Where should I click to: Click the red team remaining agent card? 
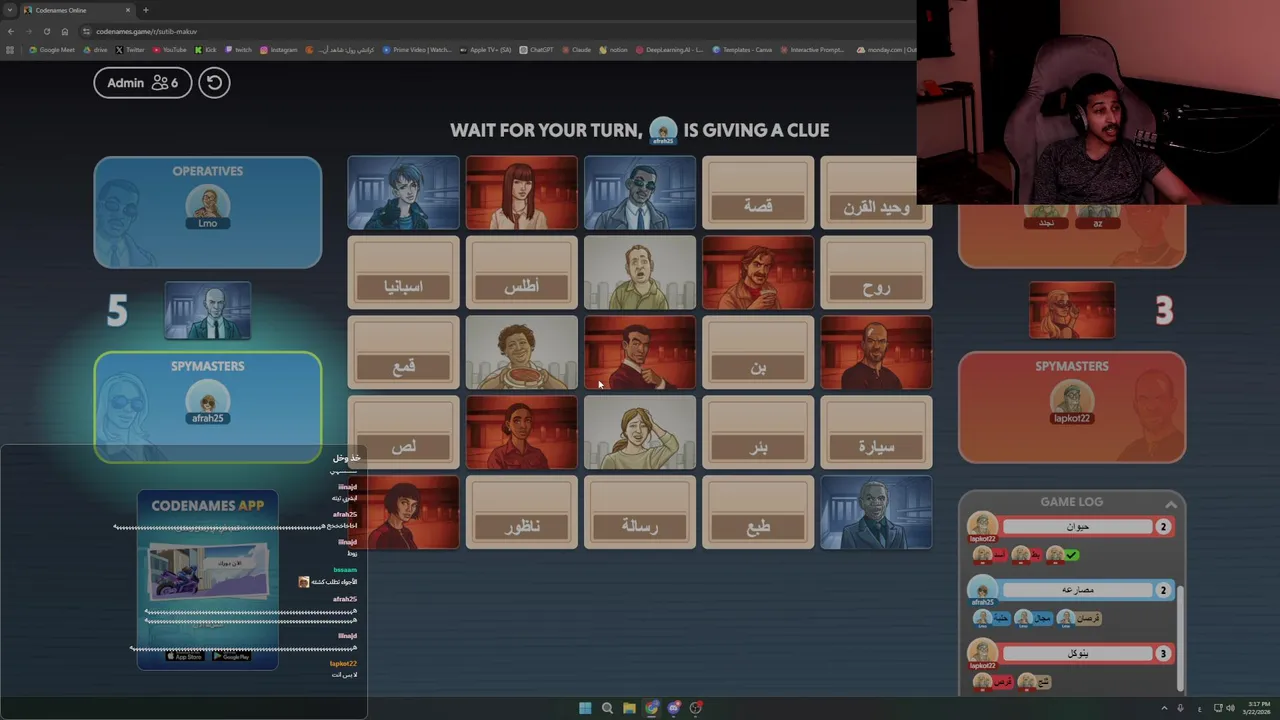1071,311
